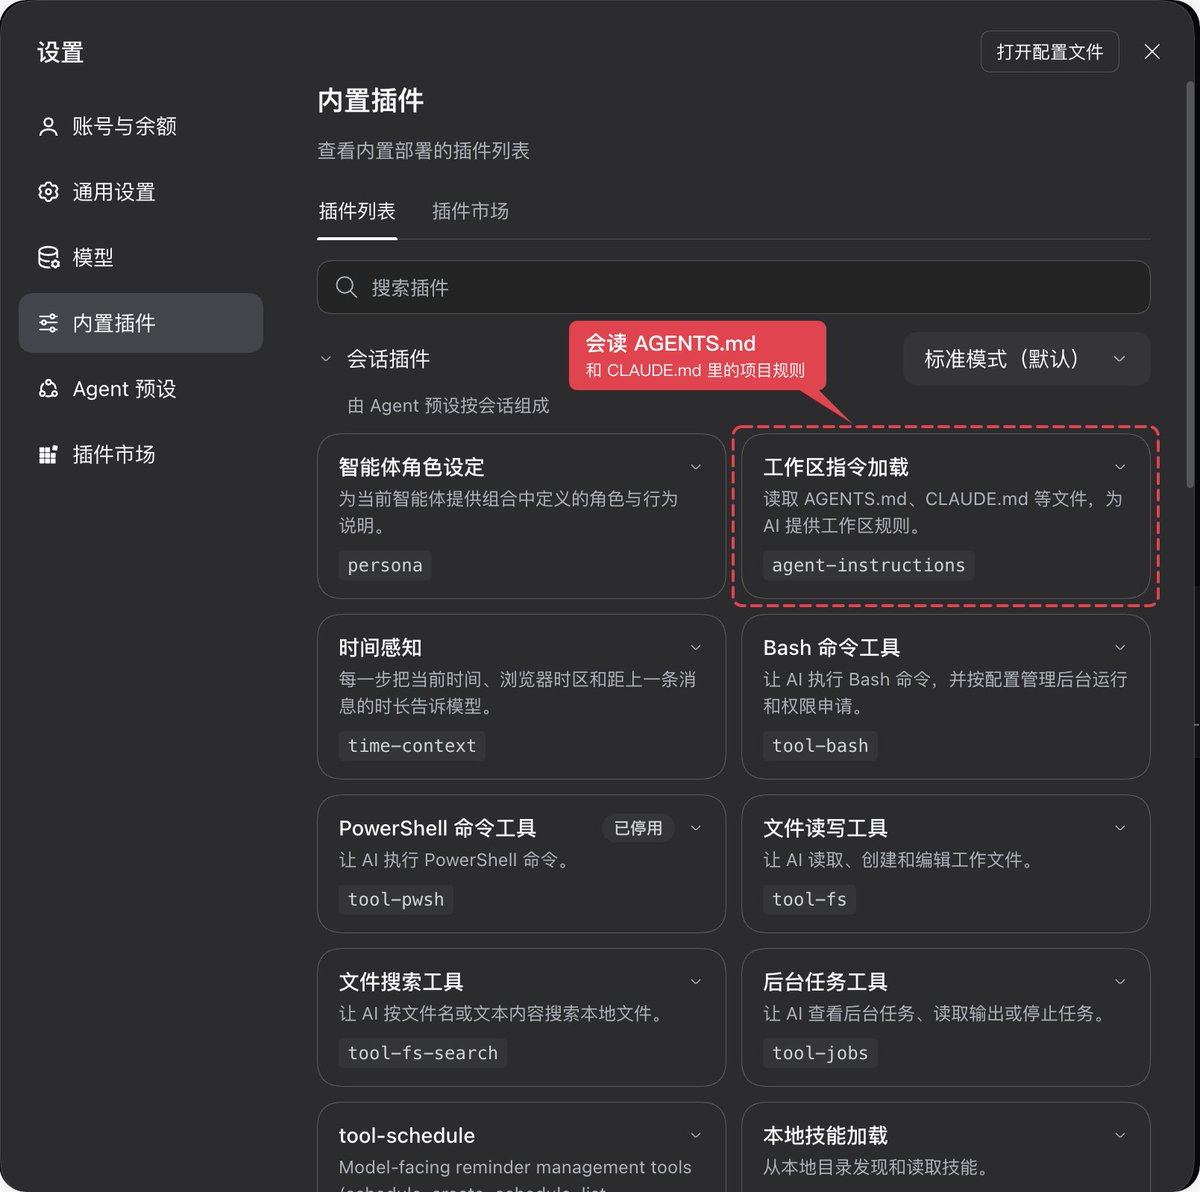Expand the Bash 命令工具 card chevron
The image size is (1200, 1192).
click(x=1120, y=648)
